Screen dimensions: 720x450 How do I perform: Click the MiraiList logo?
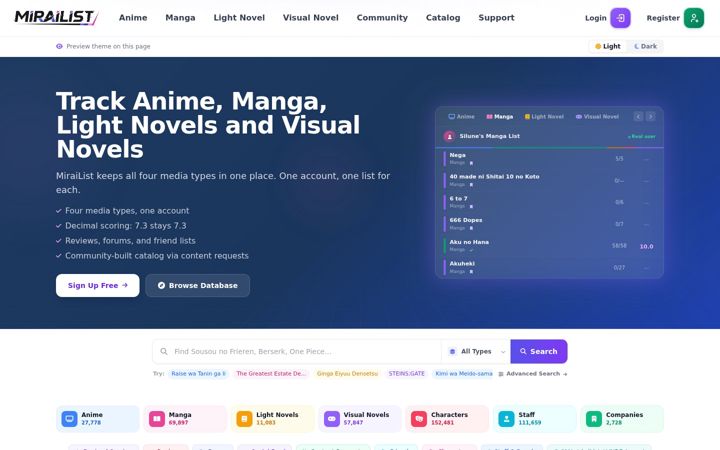(56, 17)
